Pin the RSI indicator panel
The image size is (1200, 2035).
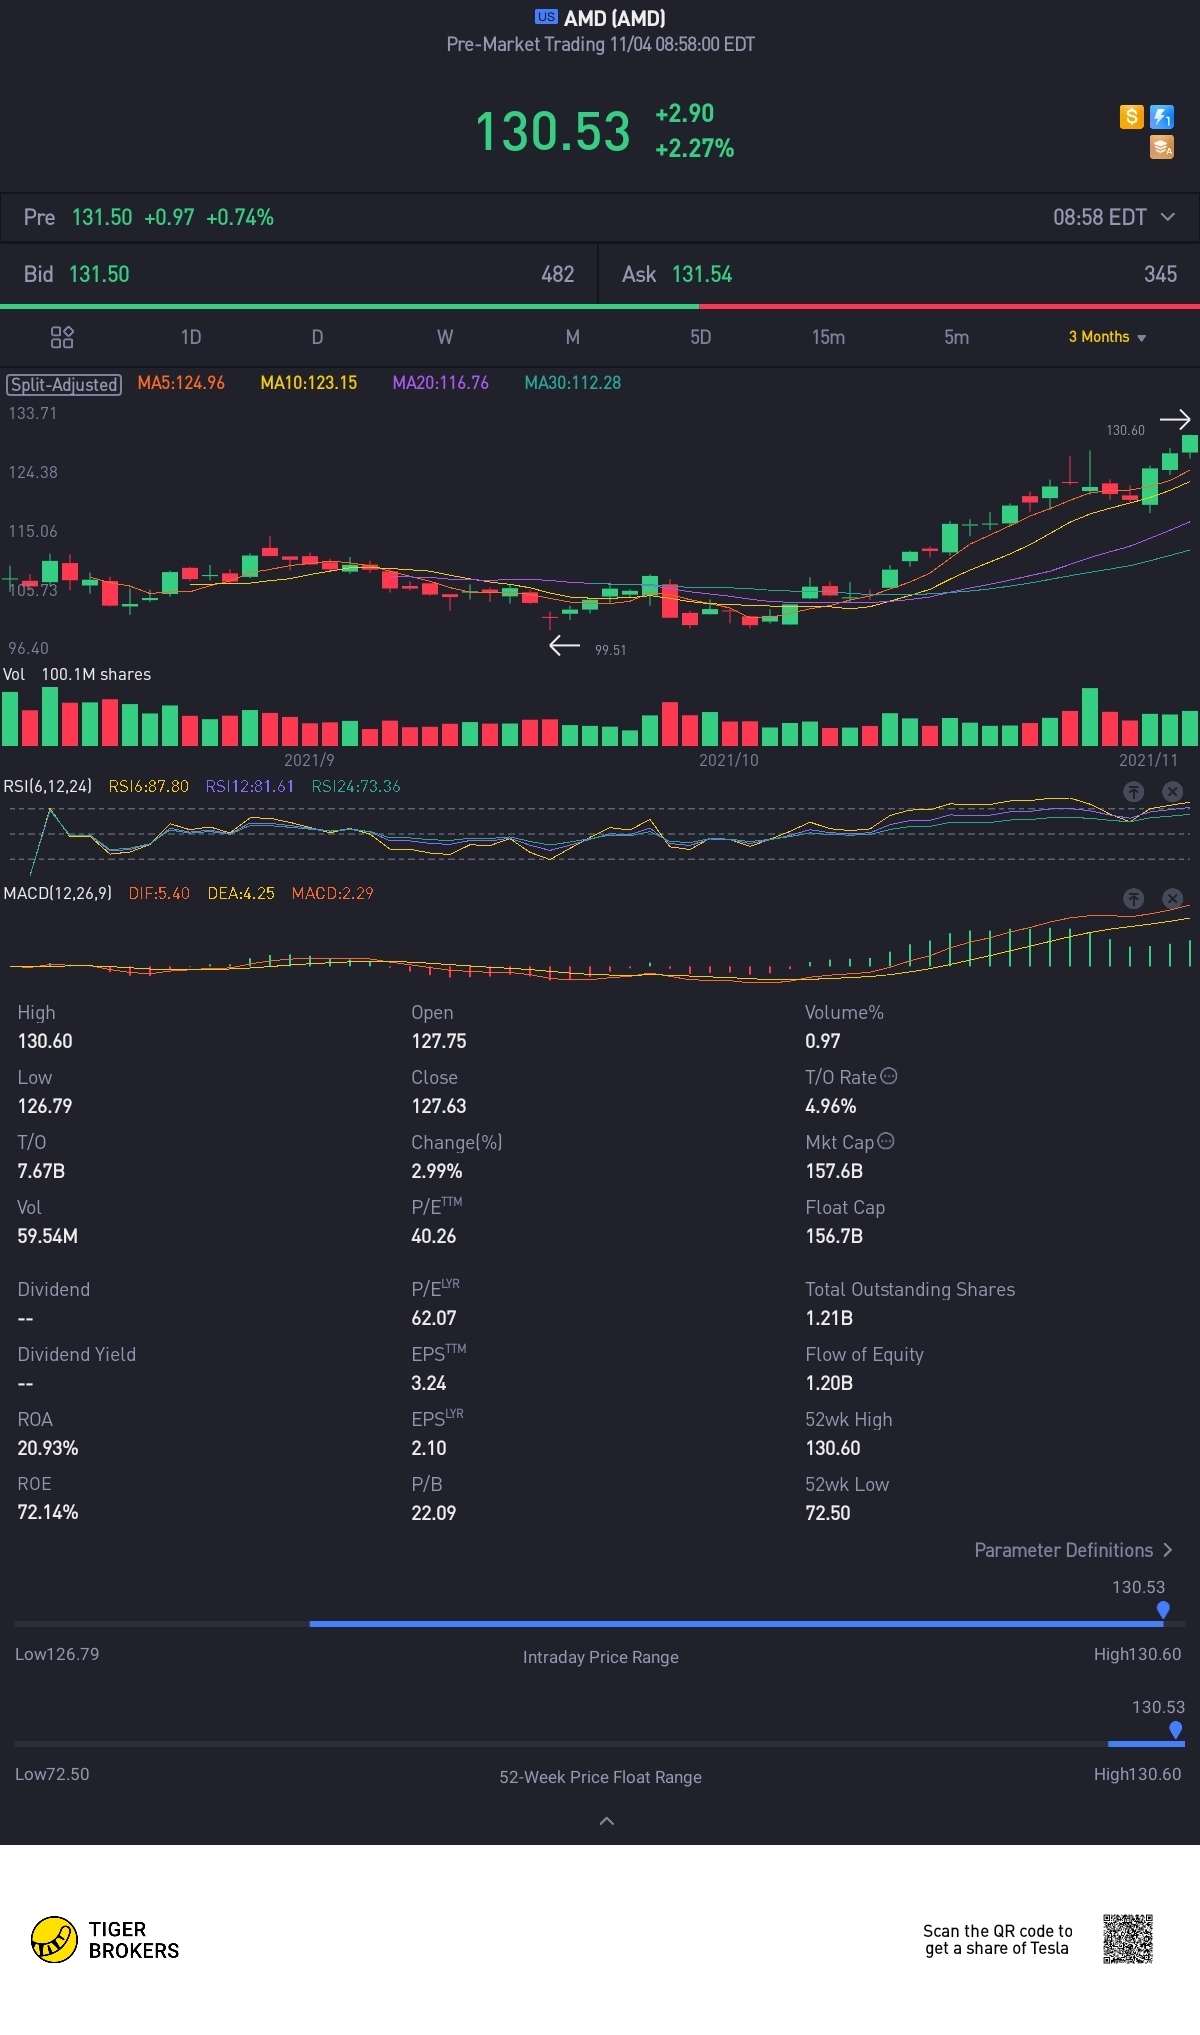tap(1133, 791)
